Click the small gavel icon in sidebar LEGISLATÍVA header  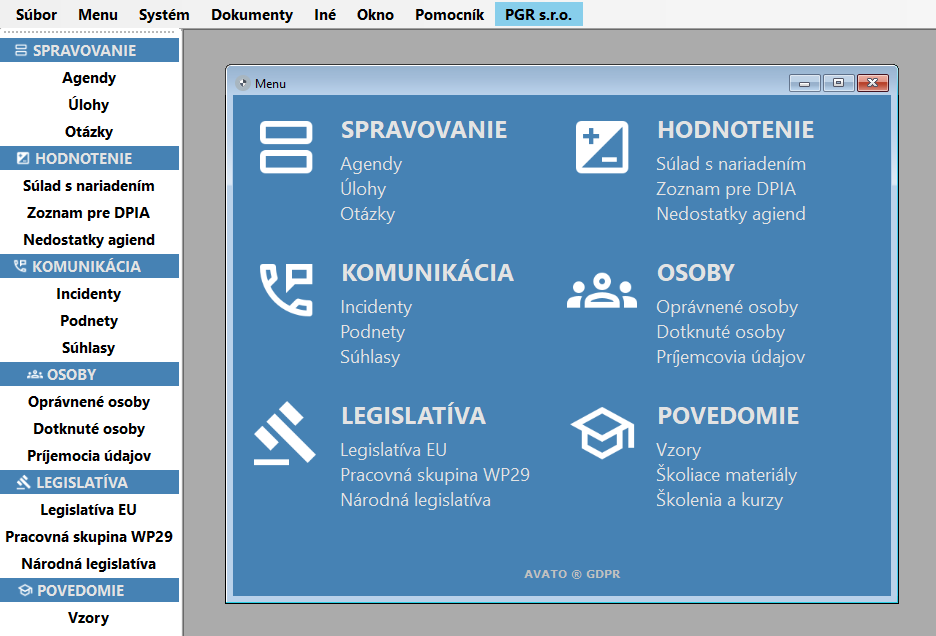[x=23, y=483]
